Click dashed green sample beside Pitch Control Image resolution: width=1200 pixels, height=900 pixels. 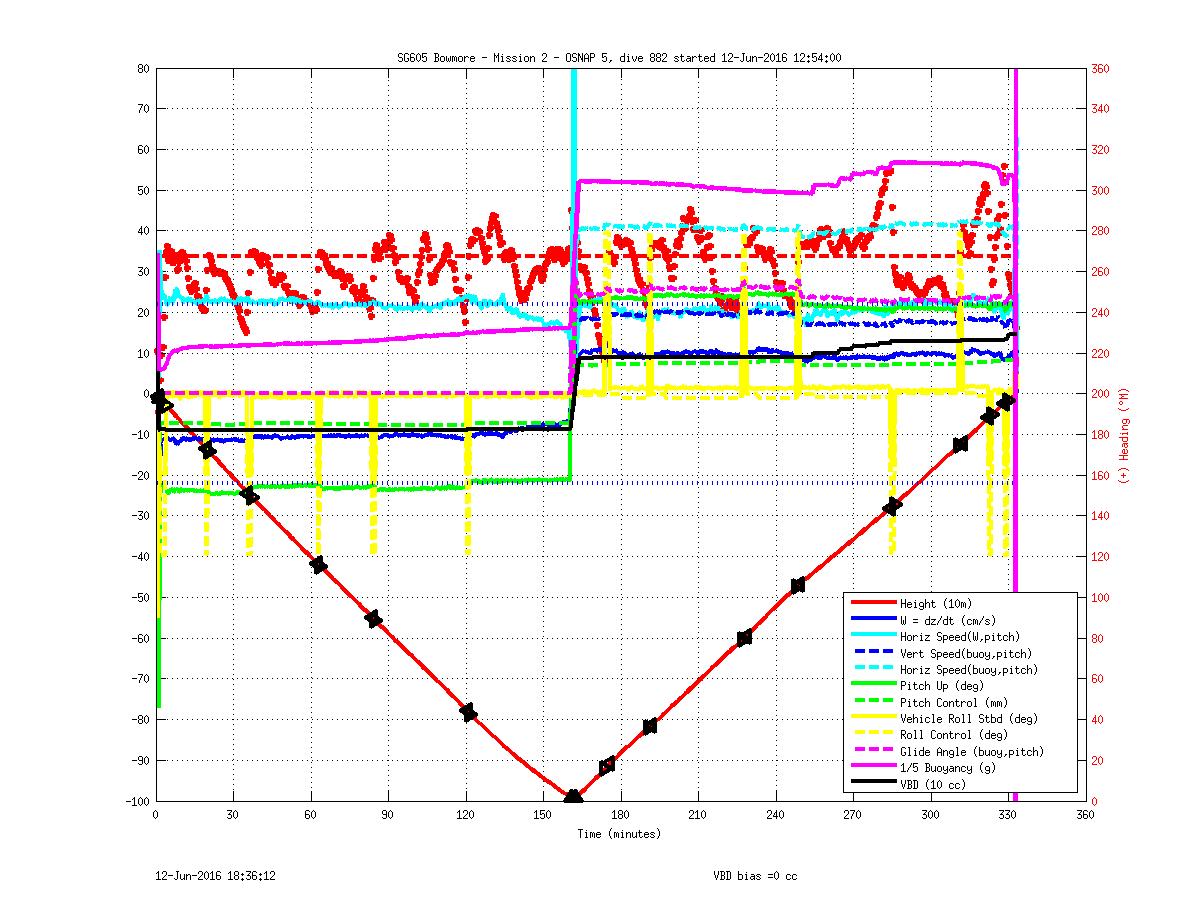click(x=872, y=702)
